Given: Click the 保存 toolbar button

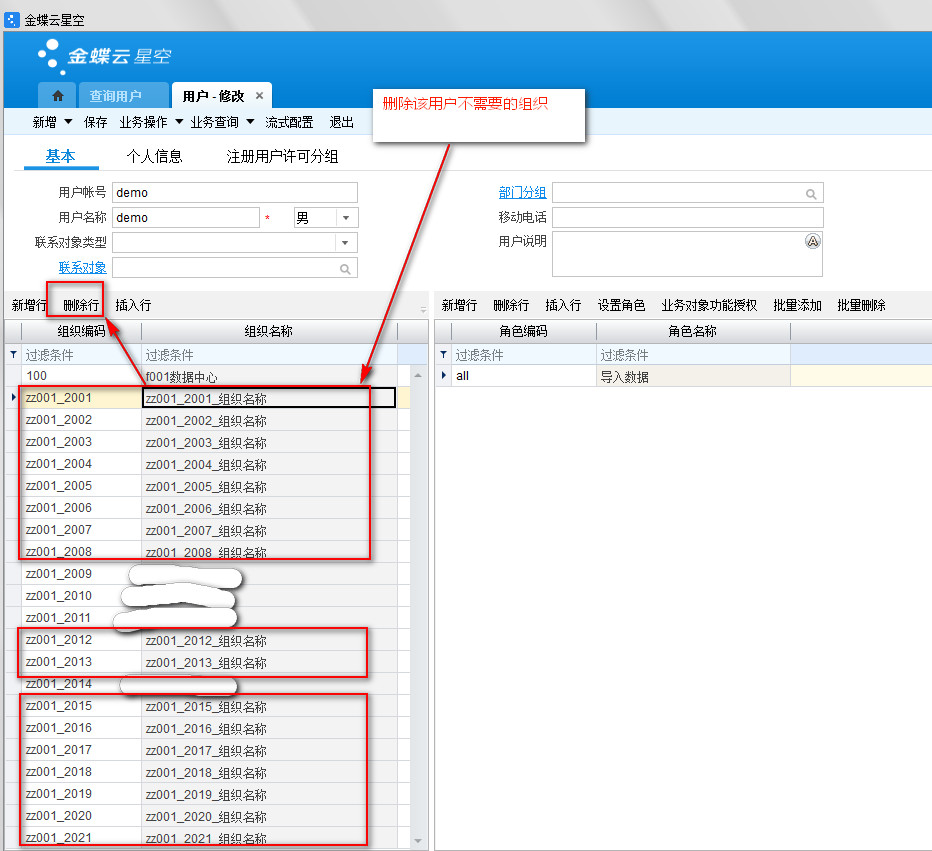Looking at the screenshot, I should point(96,122).
